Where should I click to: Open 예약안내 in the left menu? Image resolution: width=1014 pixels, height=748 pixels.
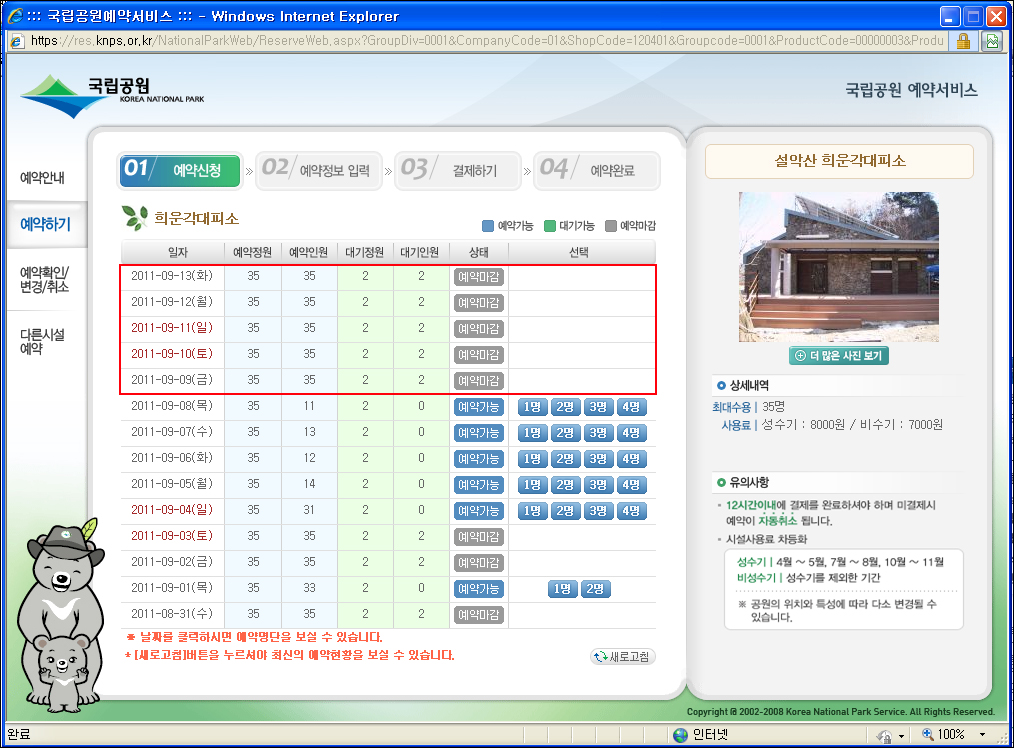point(43,179)
